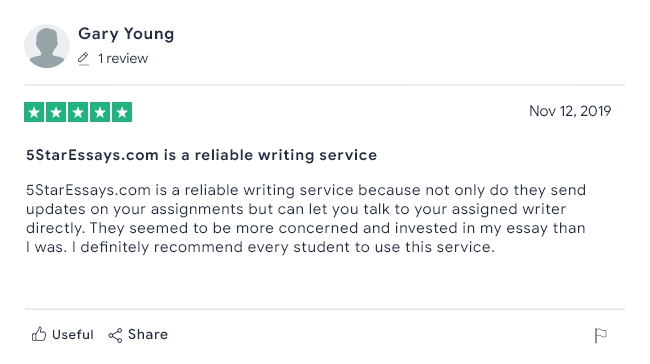
Task: Click the pencil review-count icon
Action: click(83, 59)
